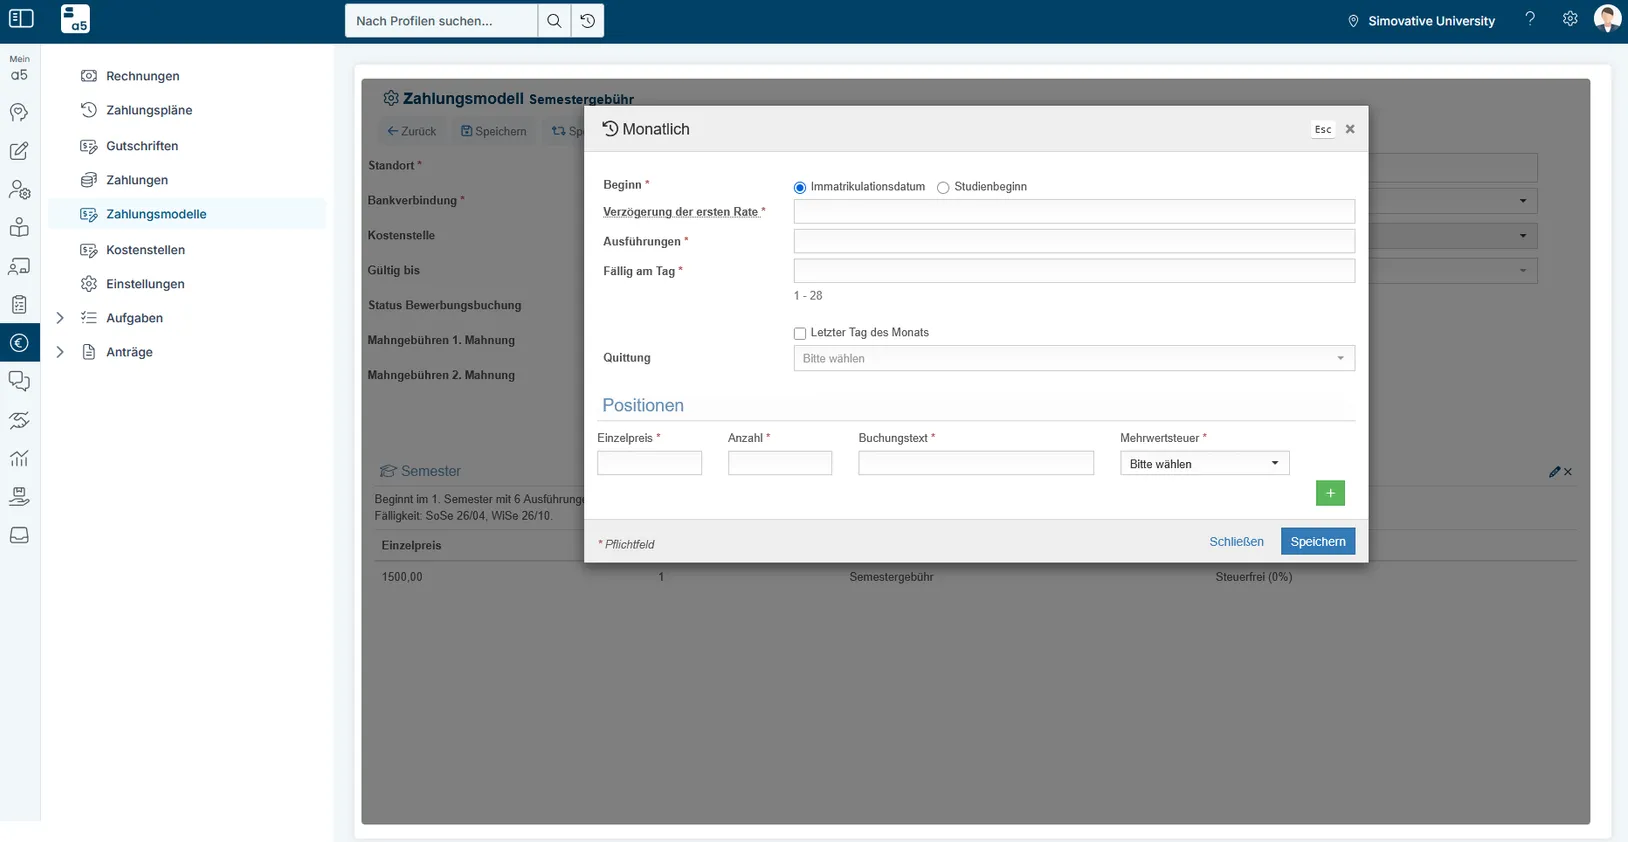Close dialog with the X button
The width and height of the screenshot is (1628, 842).
tap(1350, 129)
